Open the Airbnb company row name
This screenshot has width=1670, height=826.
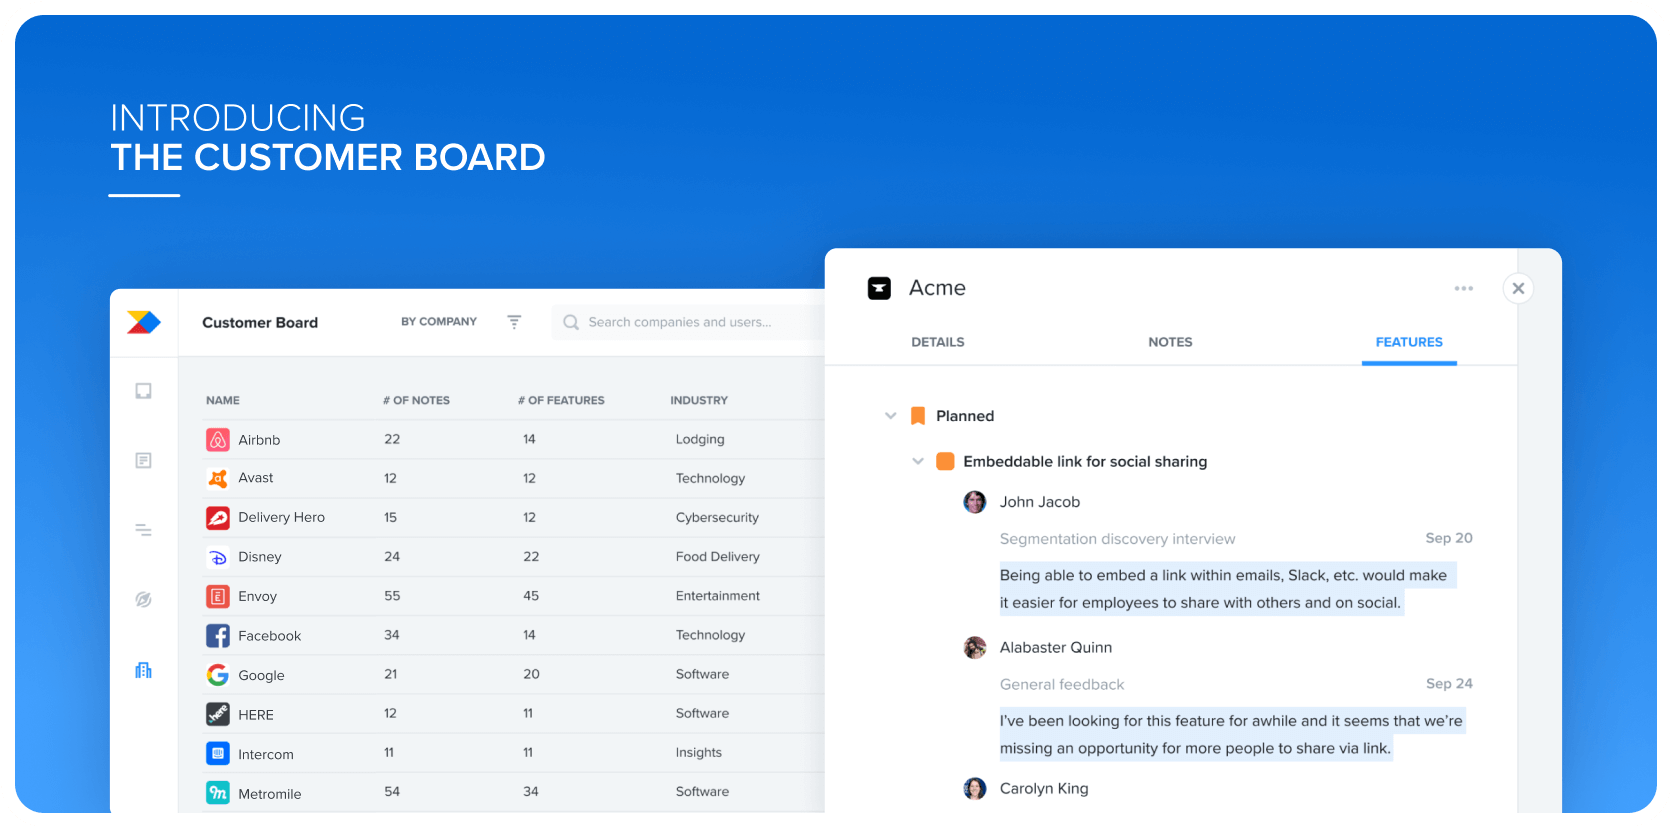[259, 440]
